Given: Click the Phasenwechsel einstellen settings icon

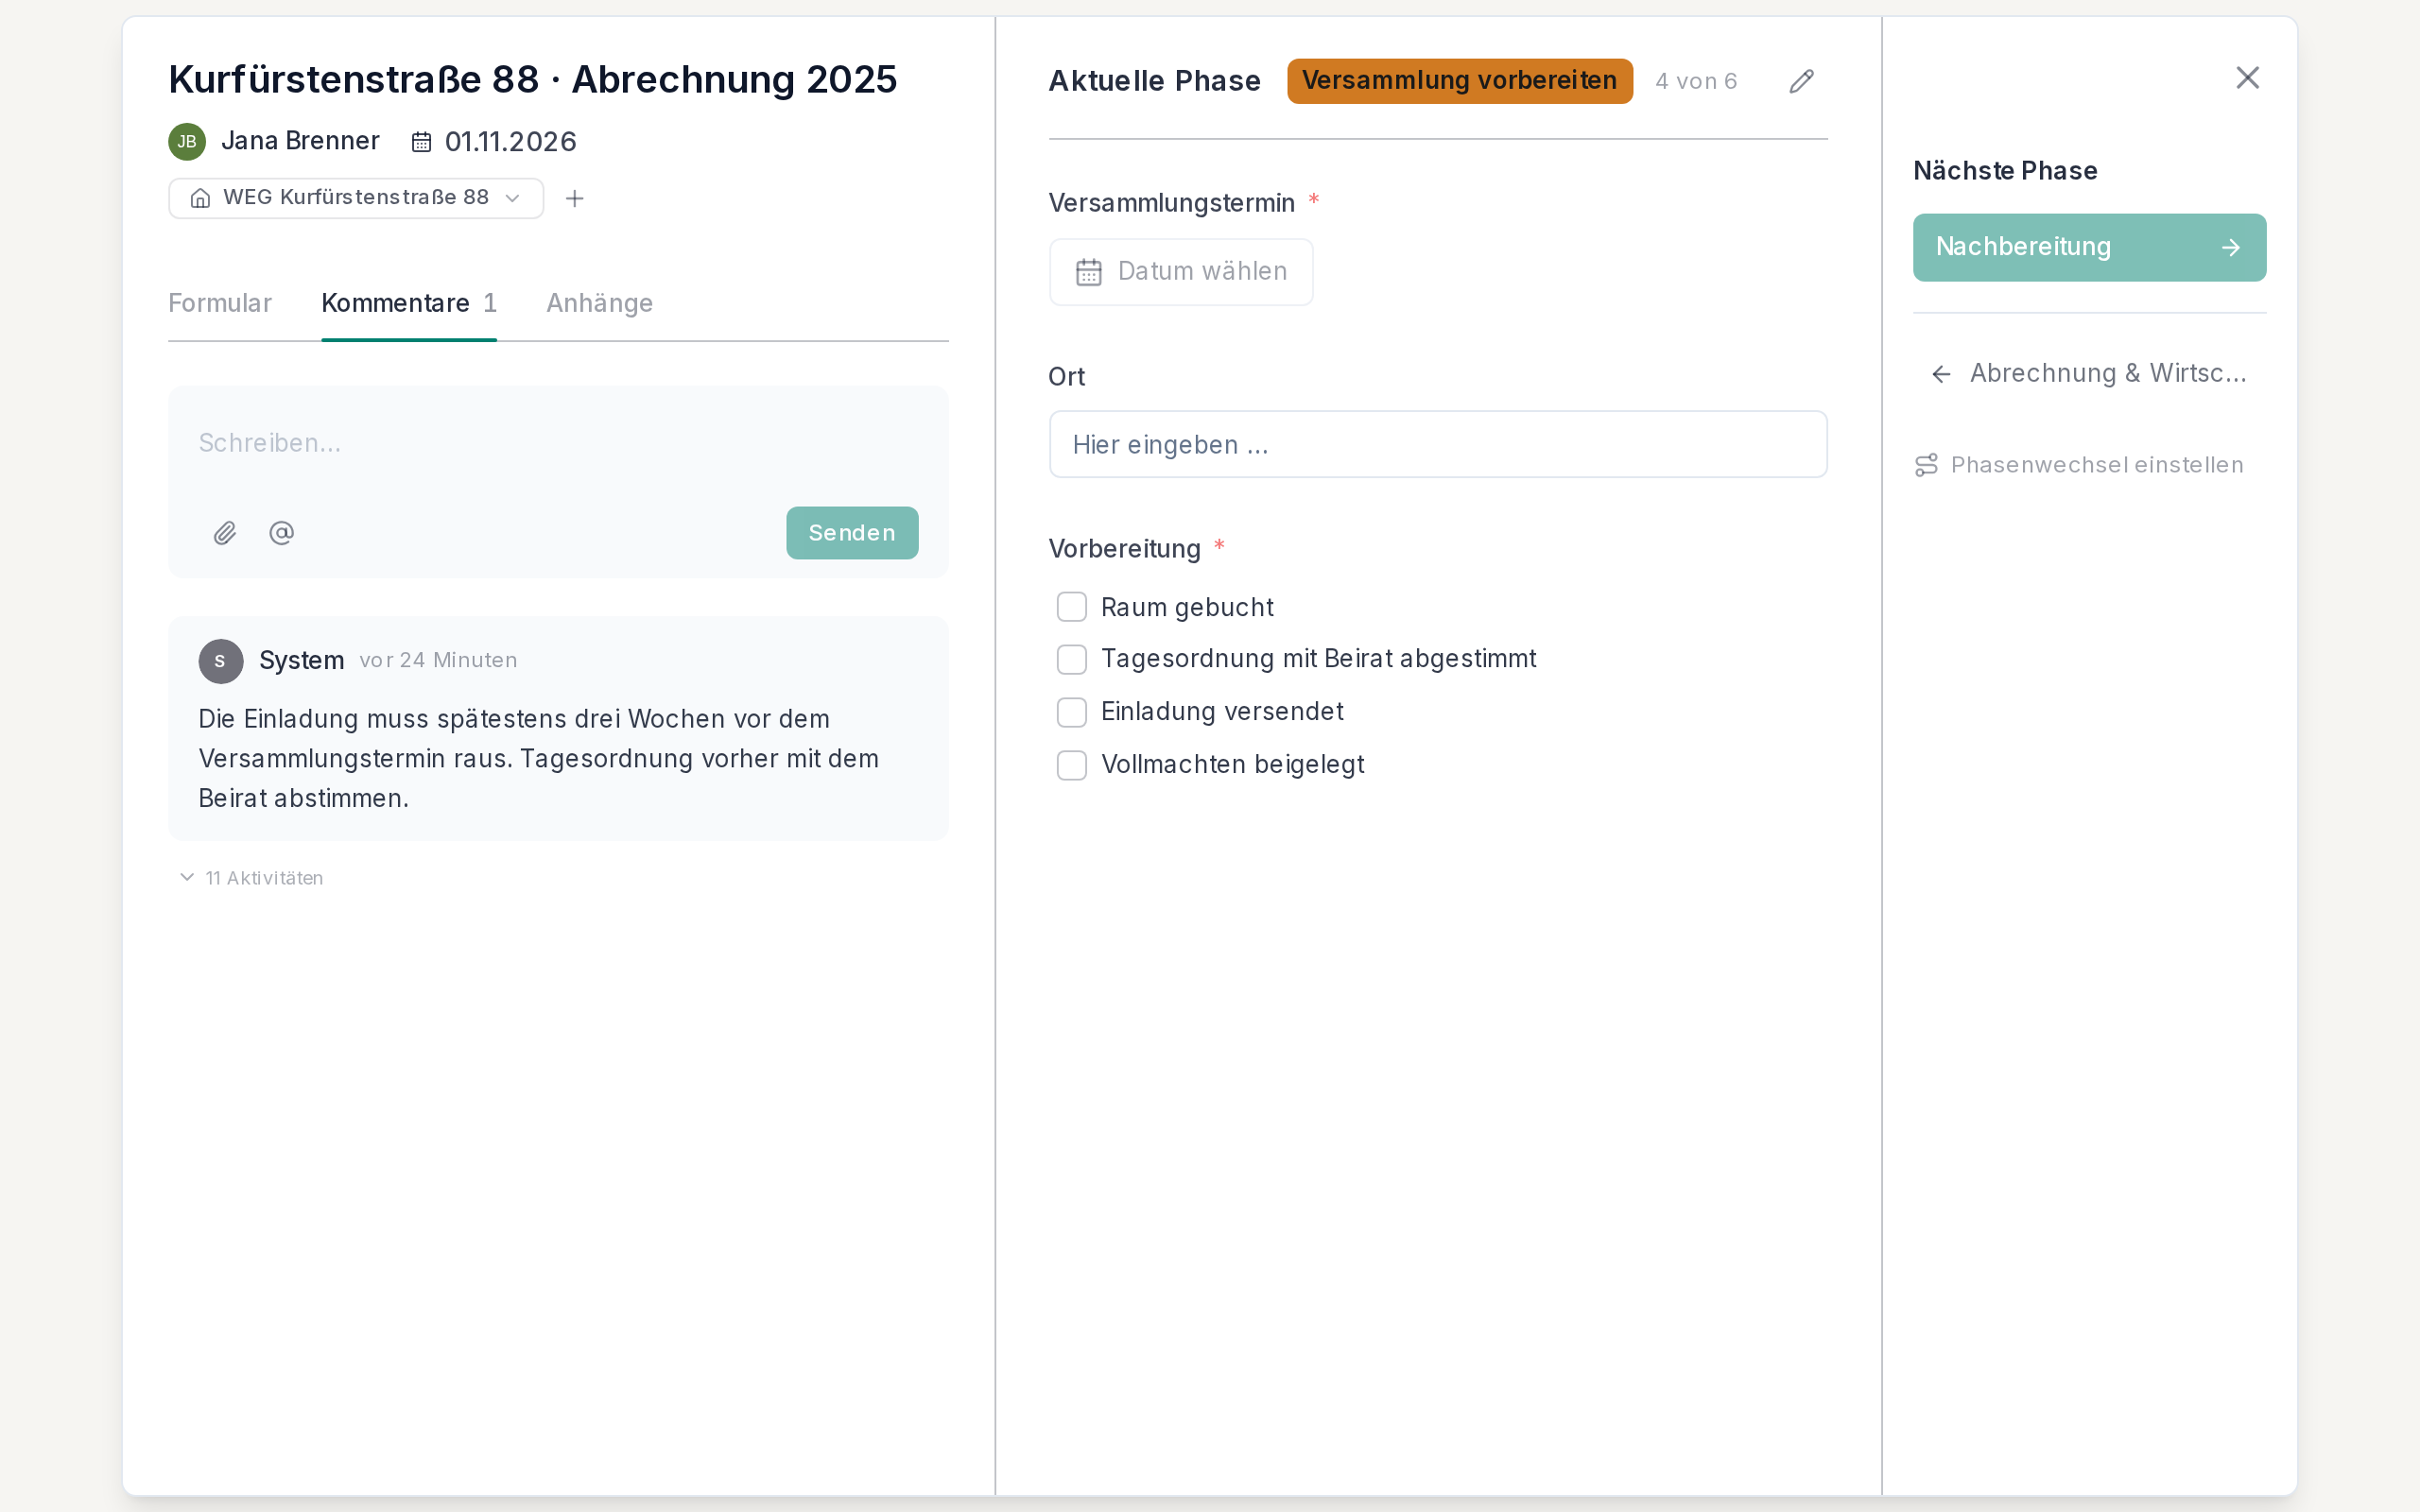Looking at the screenshot, I should click(1926, 465).
